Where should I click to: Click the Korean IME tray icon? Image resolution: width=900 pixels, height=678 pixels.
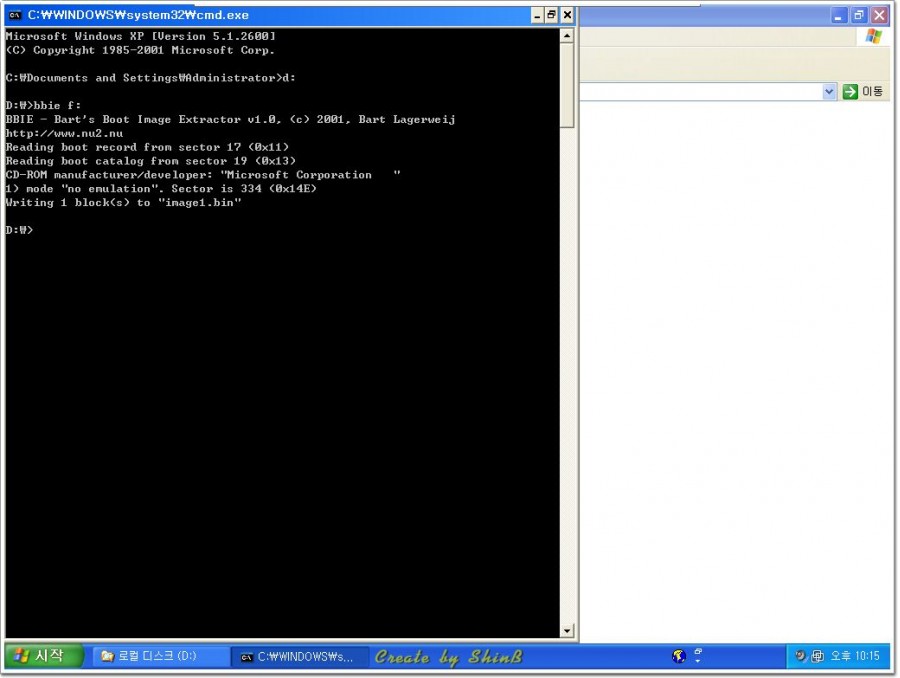coord(818,656)
